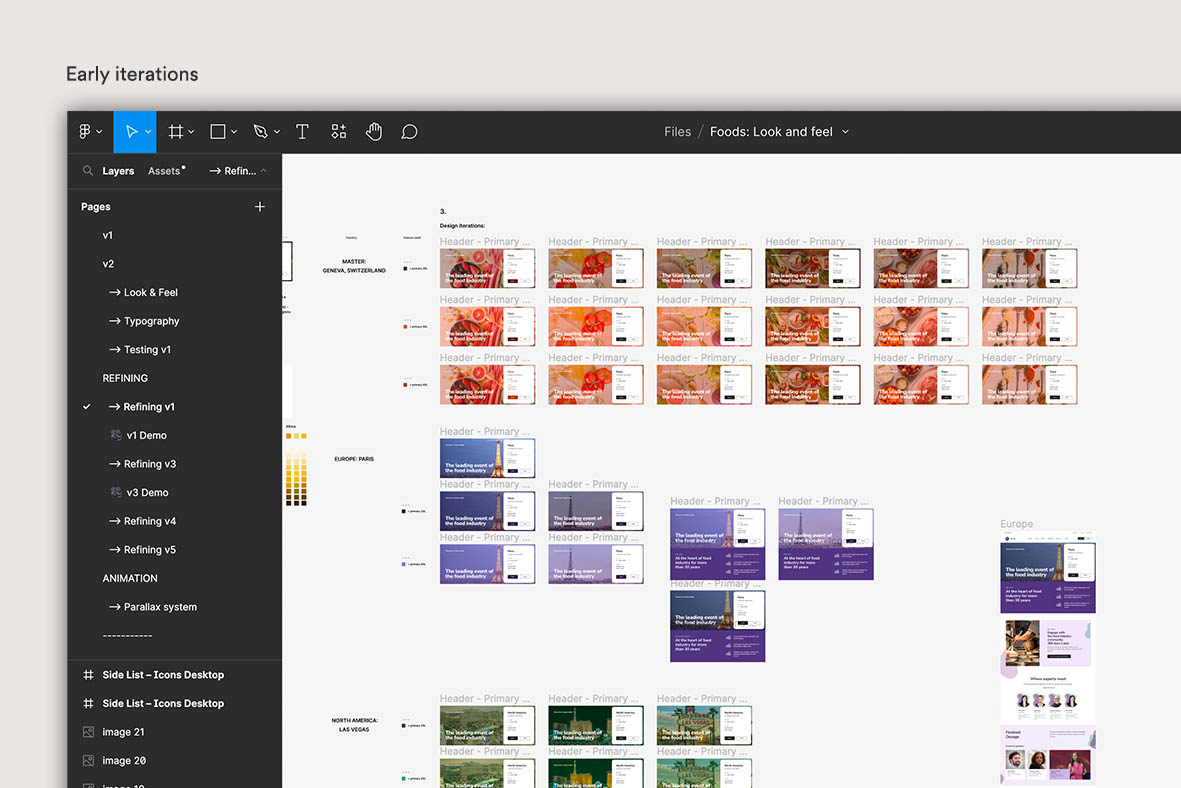
Task: Open the v1 Demo page
Action: [146, 435]
